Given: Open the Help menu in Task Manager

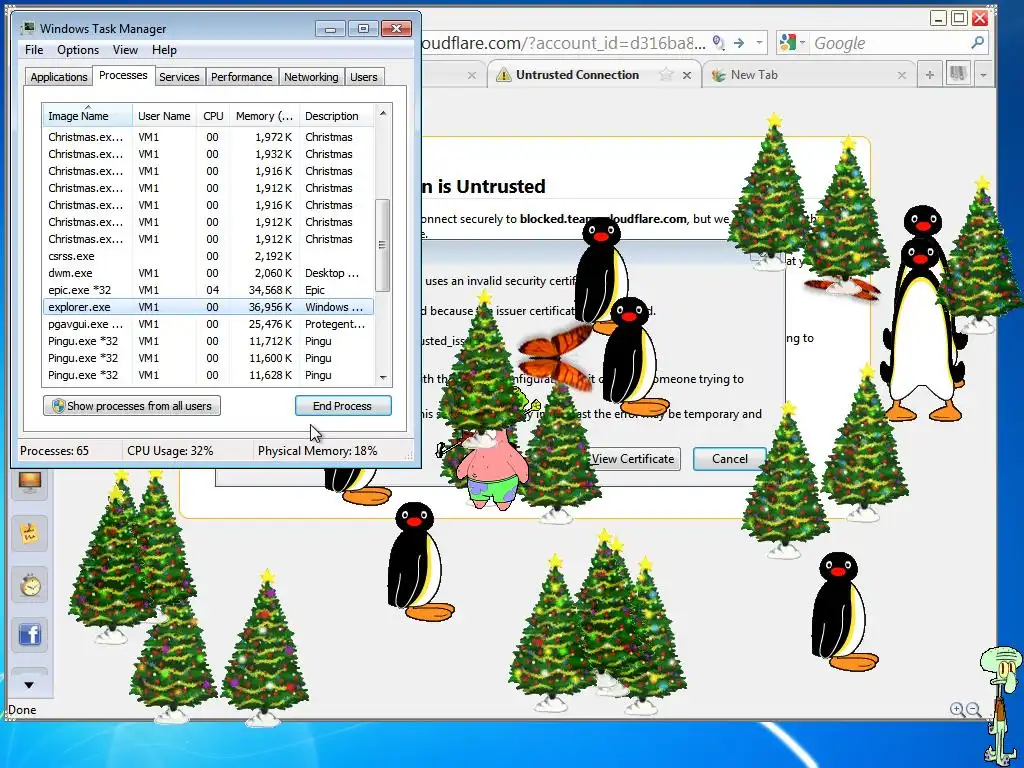Looking at the screenshot, I should (164, 50).
